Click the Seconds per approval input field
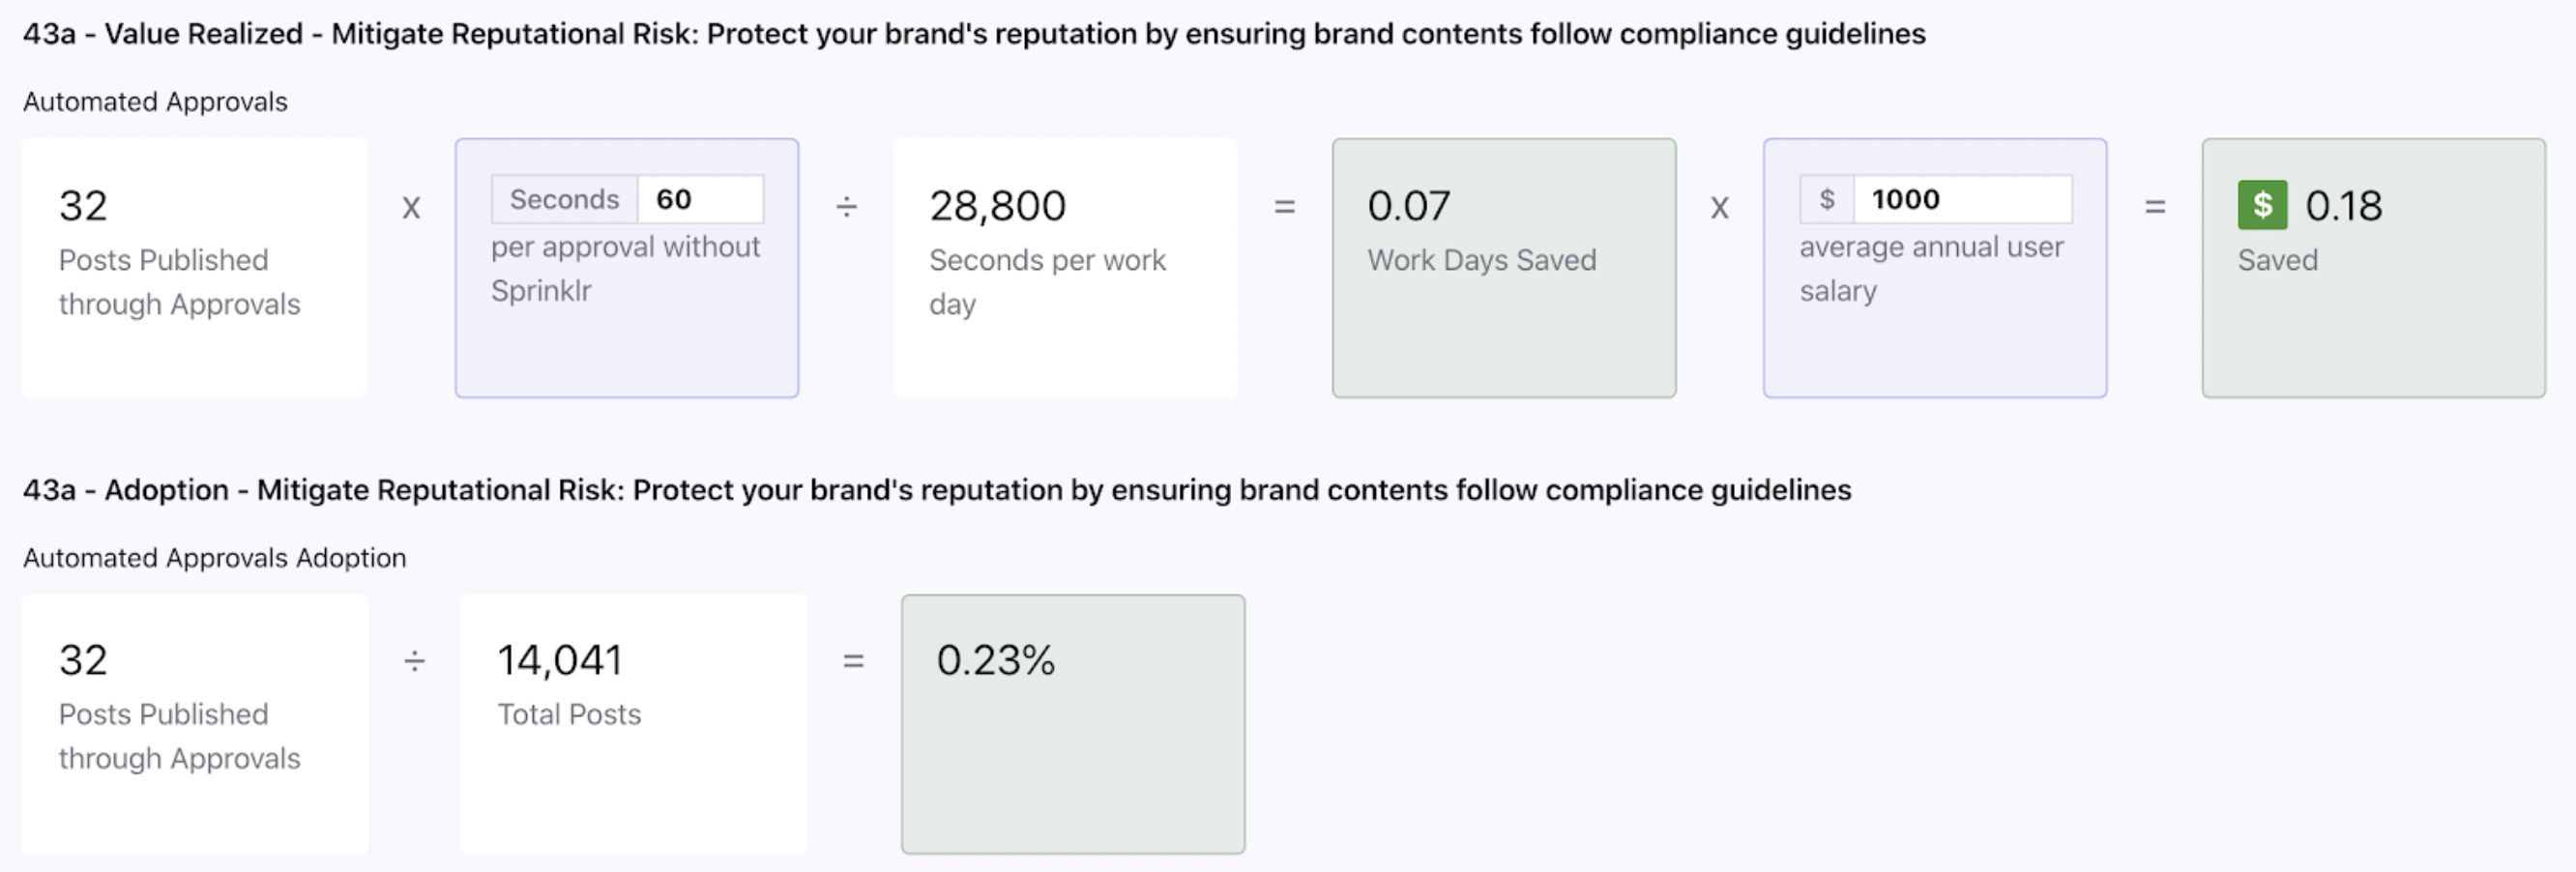 click(700, 199)
